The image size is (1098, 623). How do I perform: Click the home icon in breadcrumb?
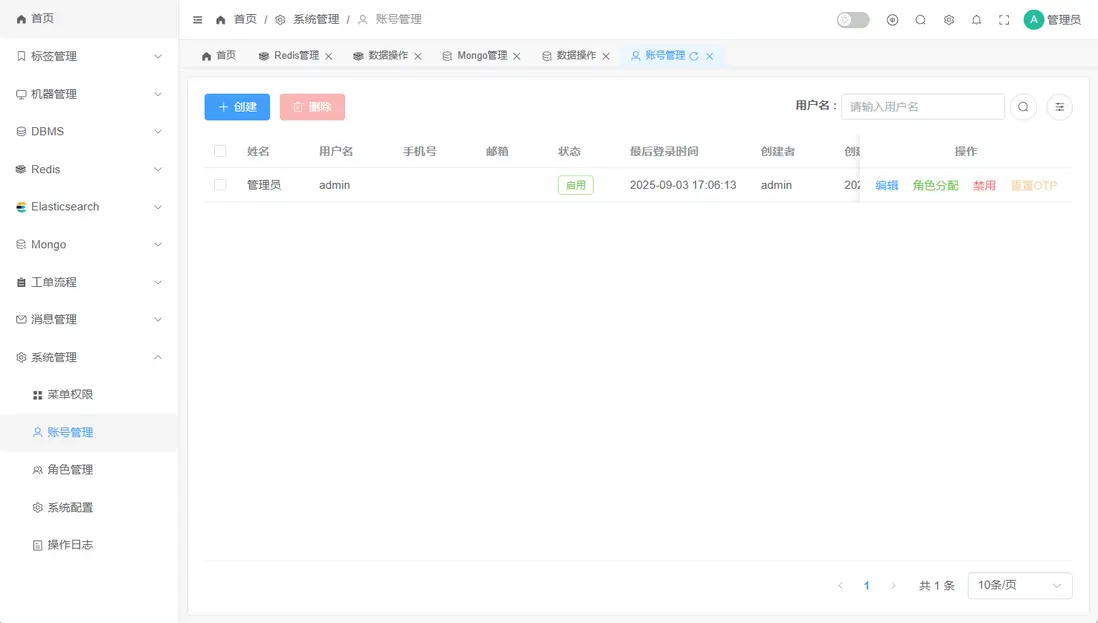point(221,20)
